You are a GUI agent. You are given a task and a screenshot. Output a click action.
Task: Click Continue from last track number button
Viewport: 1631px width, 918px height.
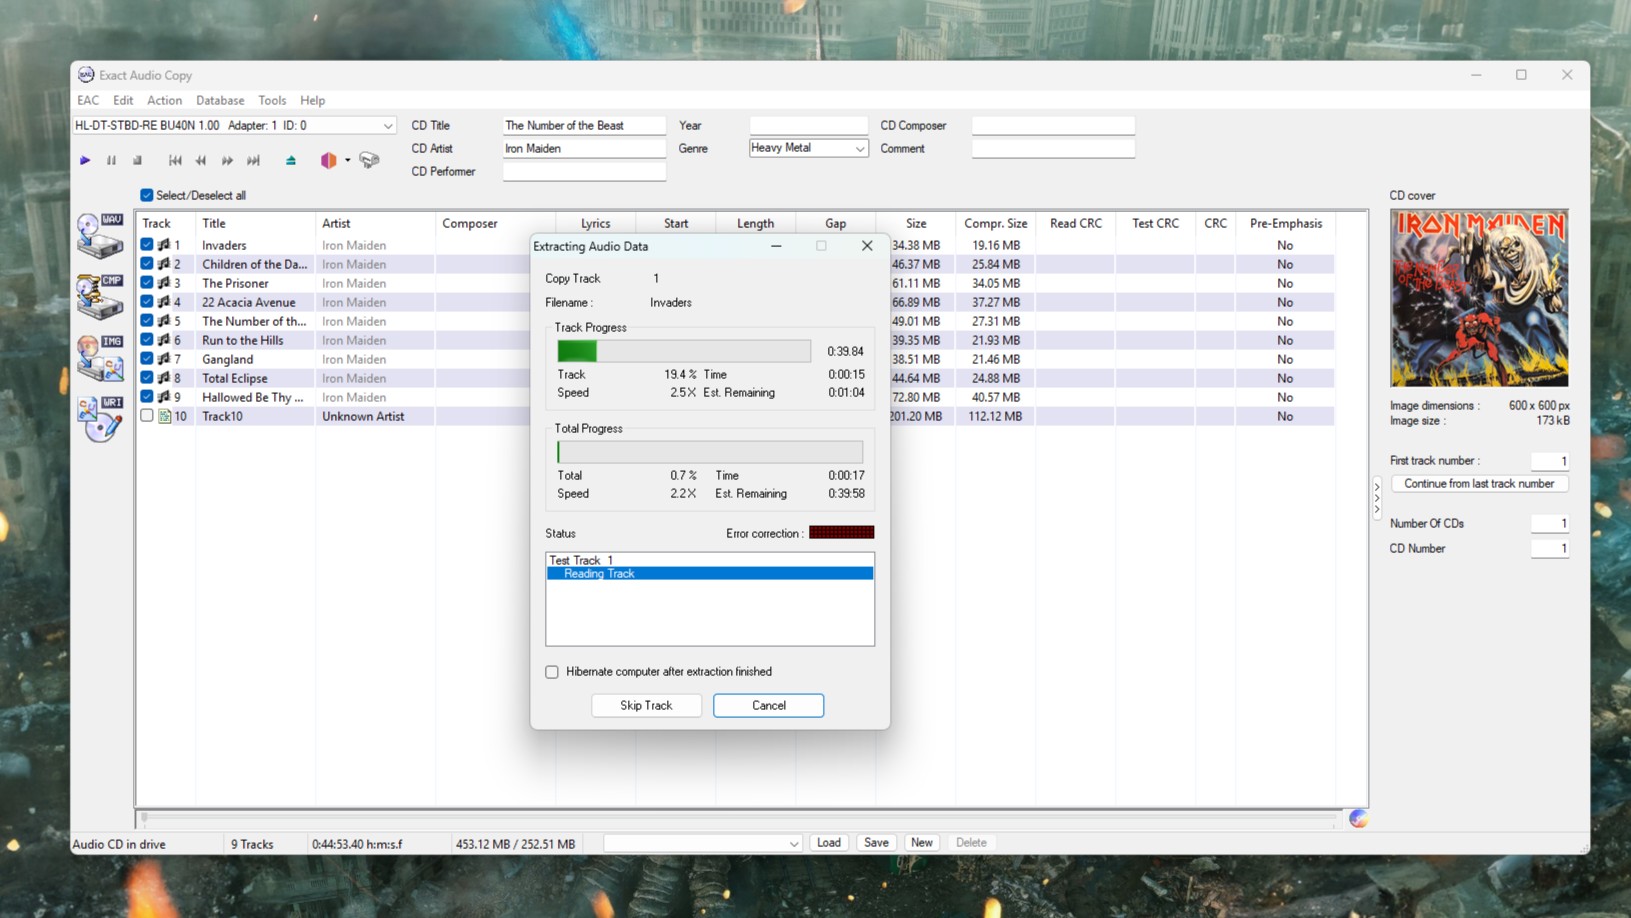coord(1479,483)
